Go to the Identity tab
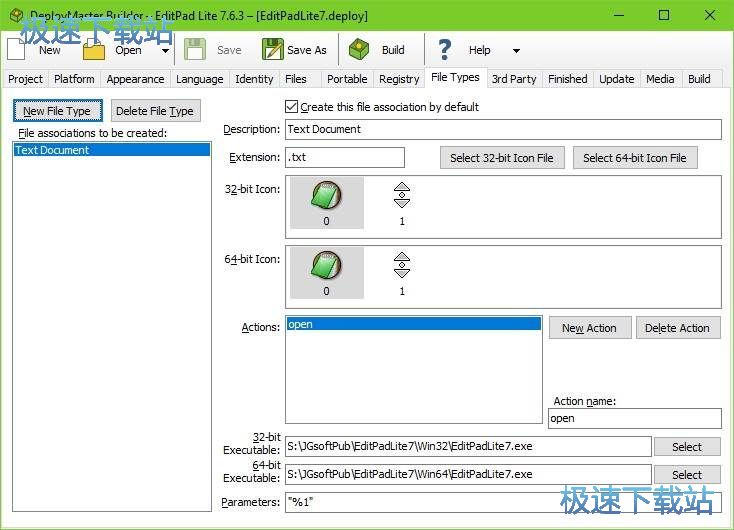The image size is (734, 530). click(x=254, y=79)
